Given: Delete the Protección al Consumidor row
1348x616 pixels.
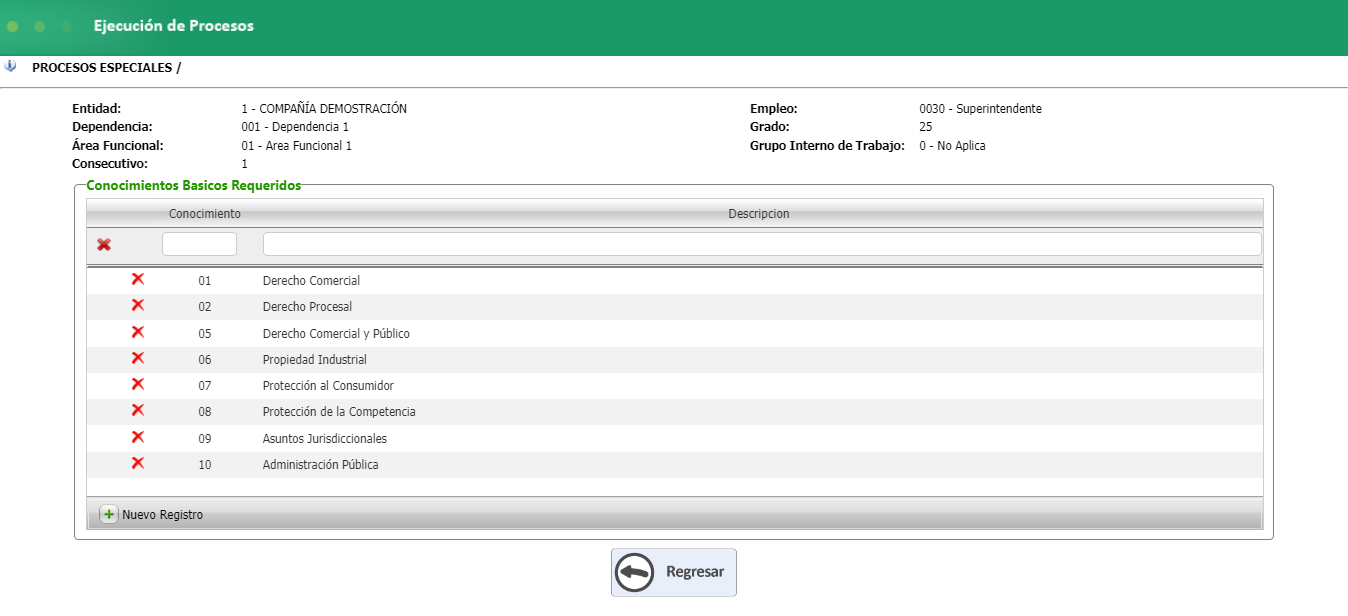Looking at the screenshot, I should [138, 384].
